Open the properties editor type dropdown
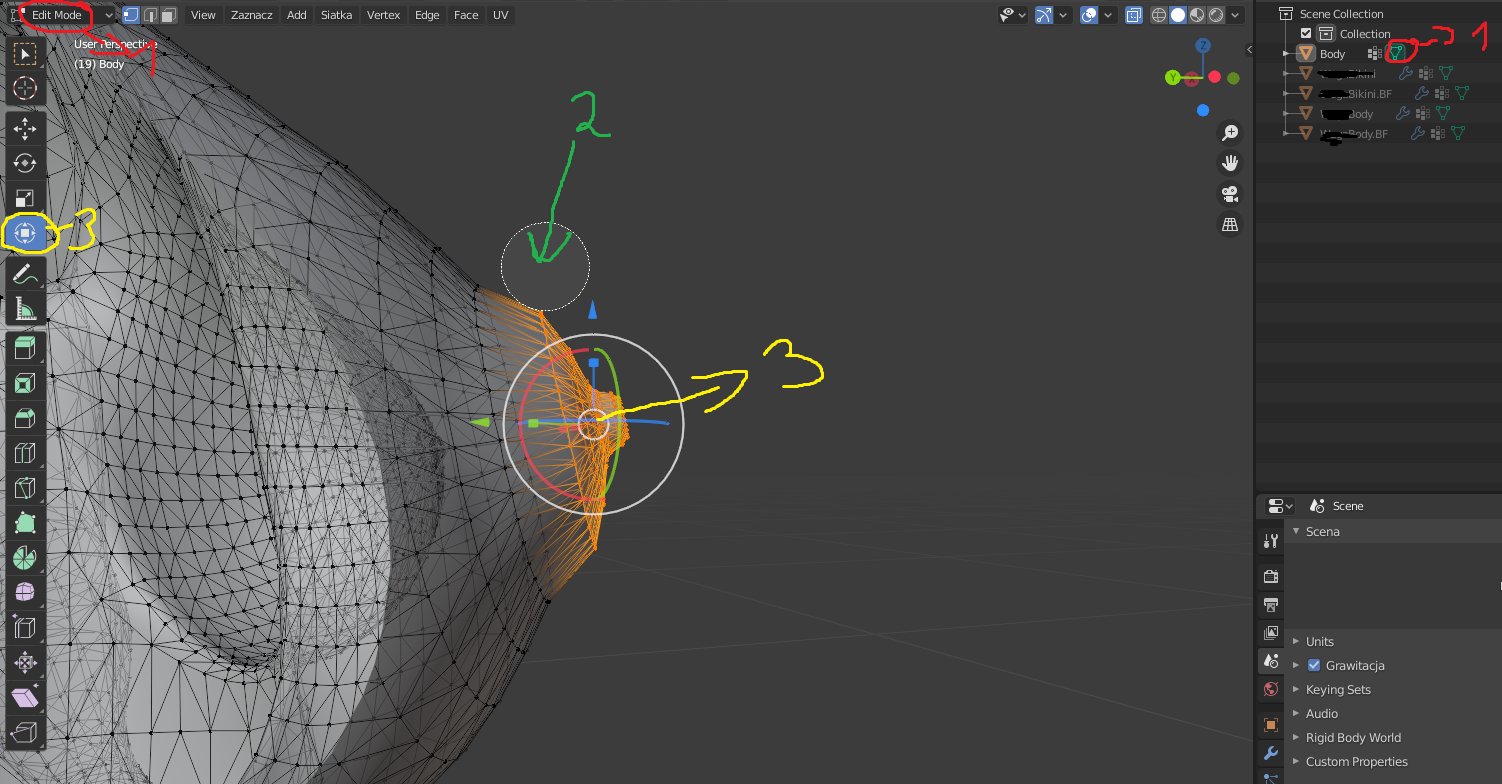The height and width of the screenshot is (784, 1502). pyautogui.click(x=1280, y=506)
